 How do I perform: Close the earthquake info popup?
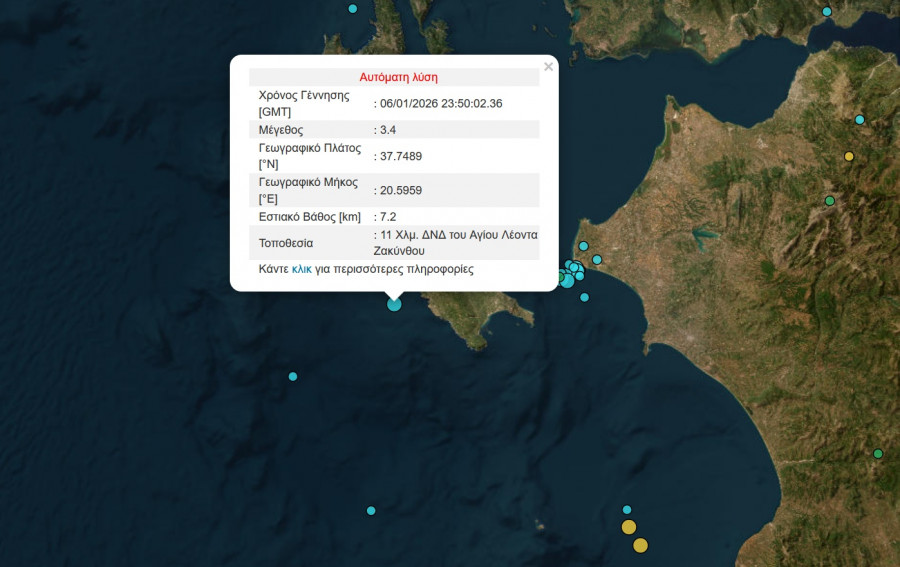[x=548, y=67]
